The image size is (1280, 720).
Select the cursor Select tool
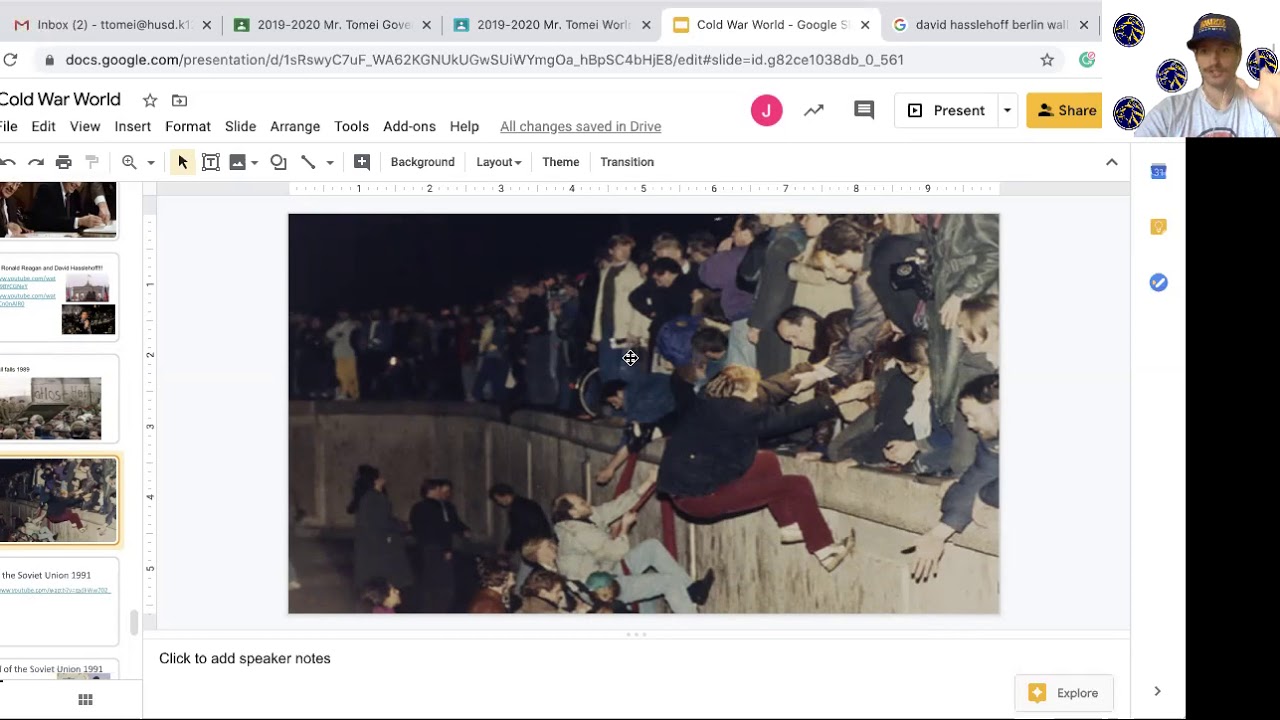[x=182, y=162]
